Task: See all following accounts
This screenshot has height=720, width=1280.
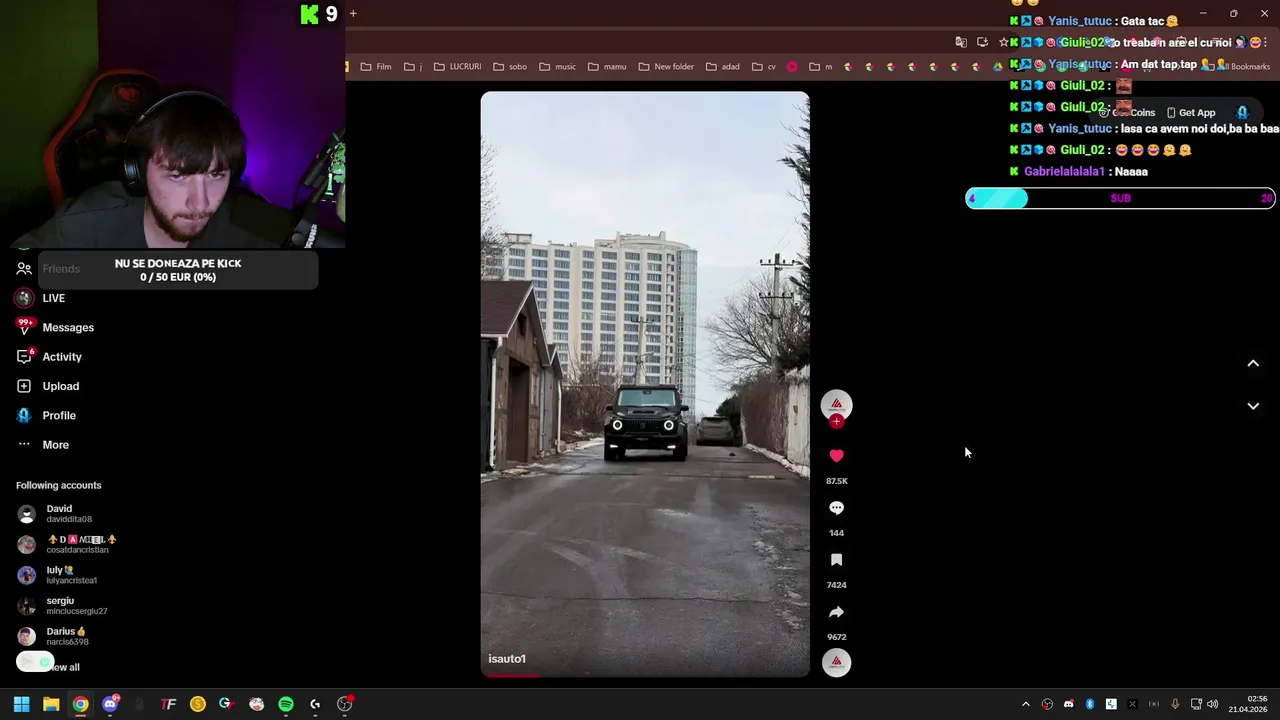Action: tap(66, 667)
